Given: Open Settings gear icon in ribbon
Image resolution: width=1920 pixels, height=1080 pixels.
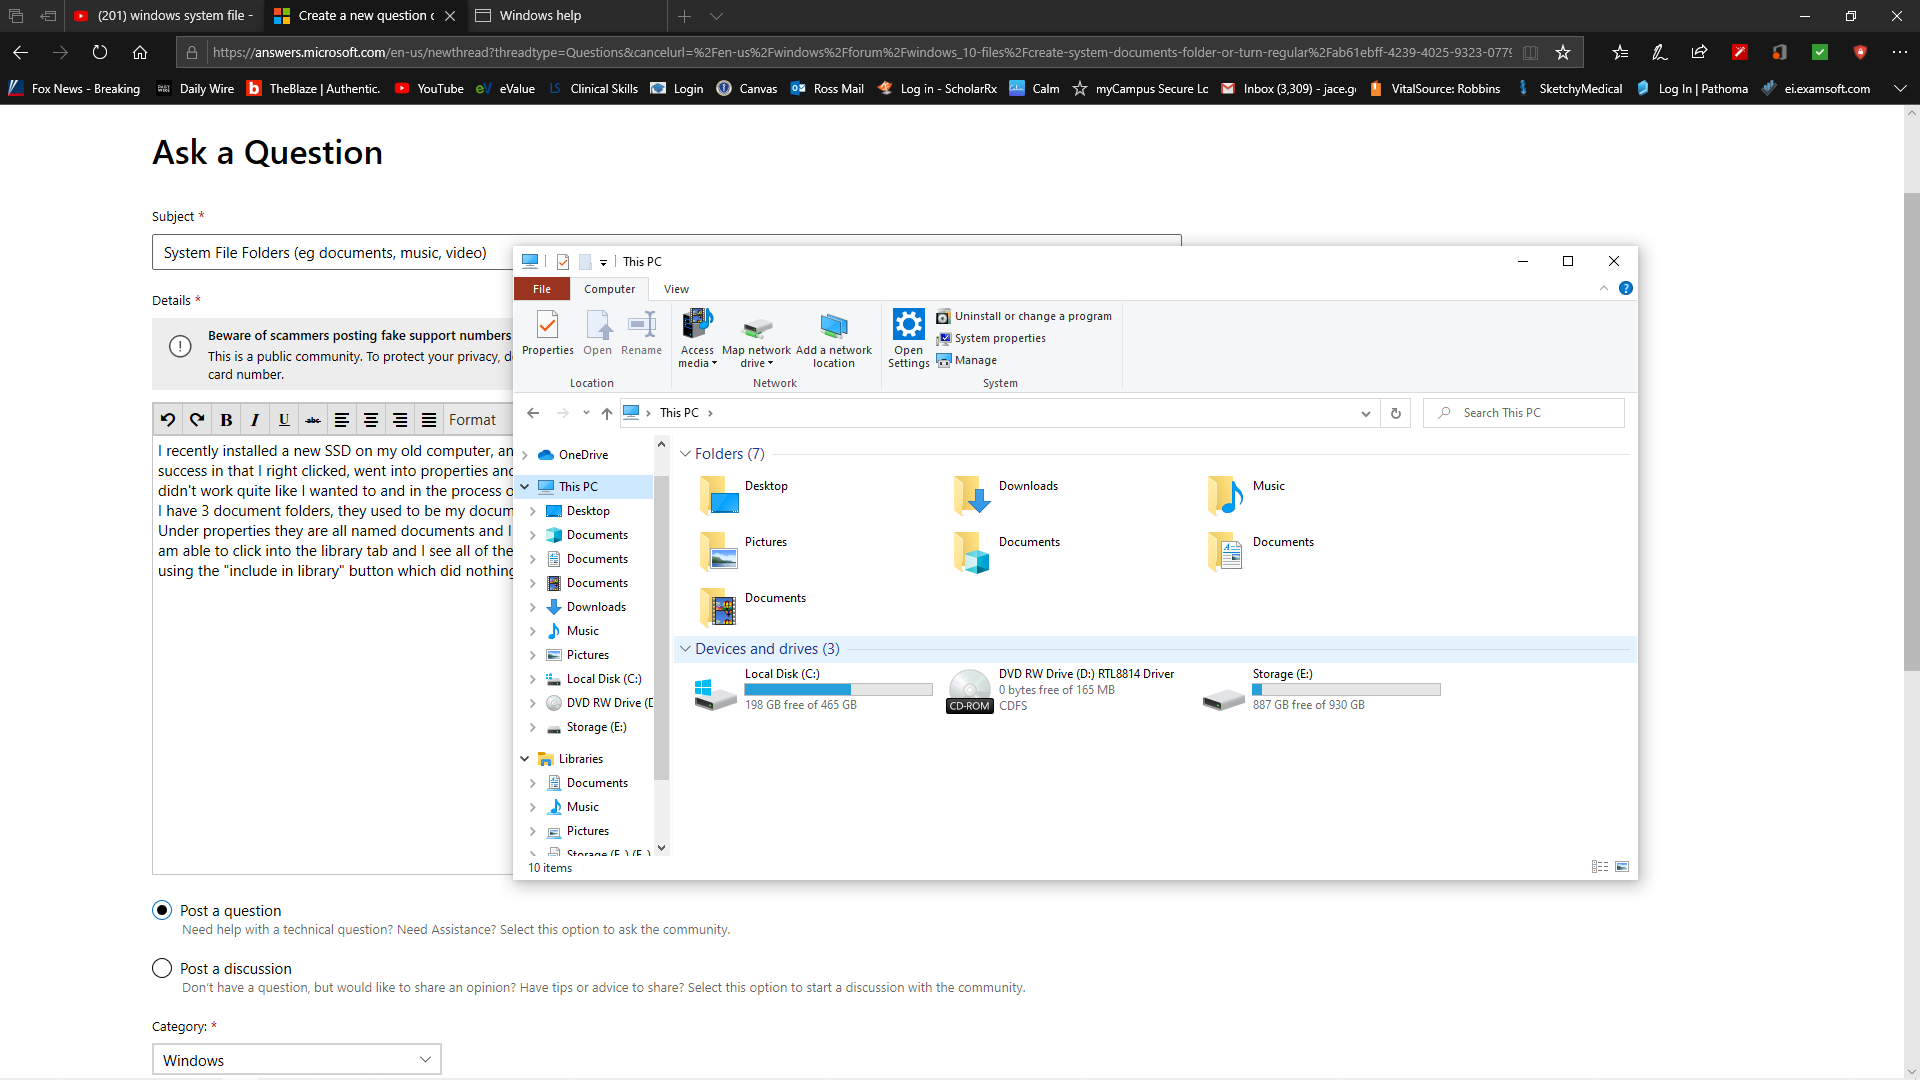Looking at the screenshot, I should pyautogui.click(x=908, y=338).
